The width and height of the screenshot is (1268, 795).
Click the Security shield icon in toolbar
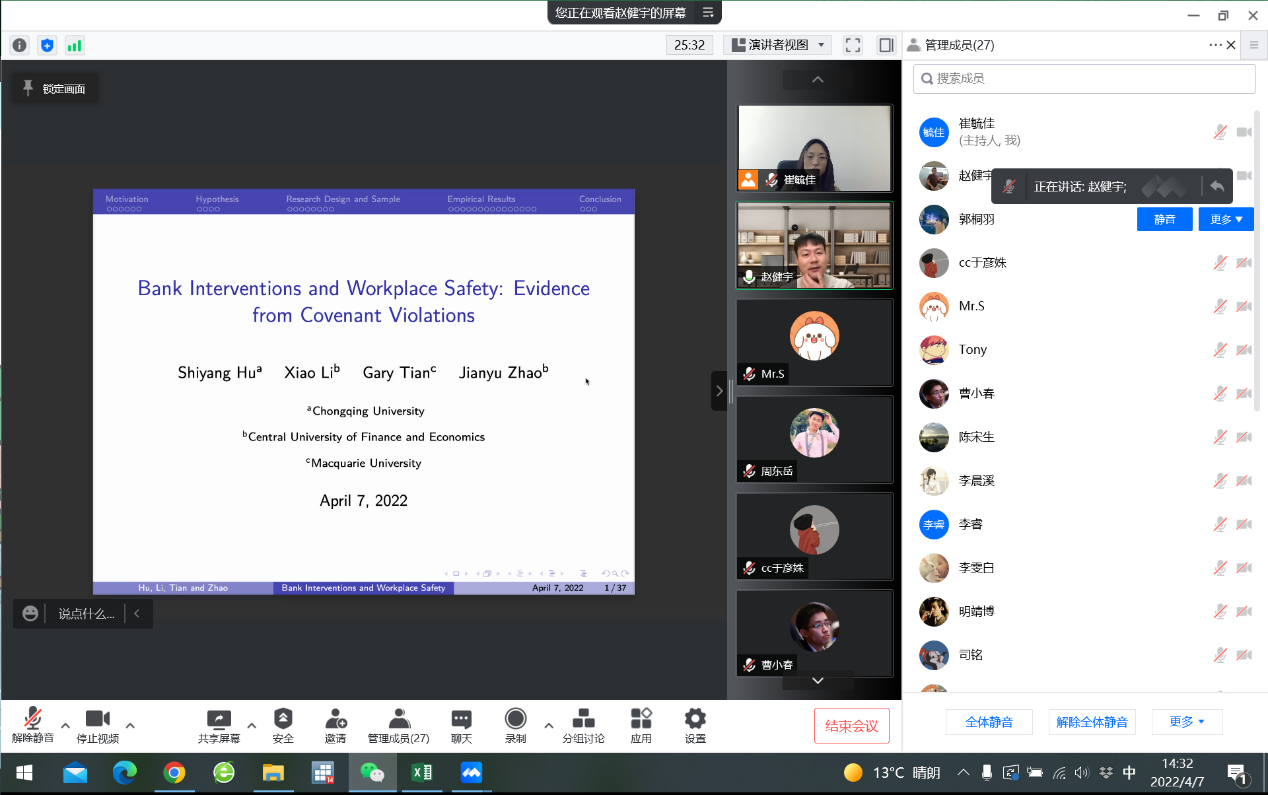(x=283, y=719)
